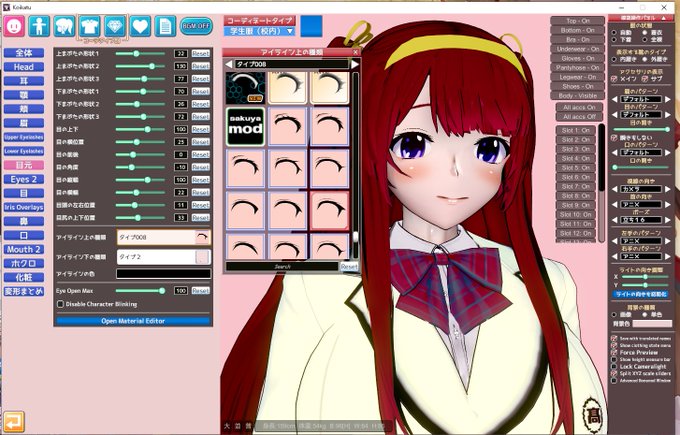680x435 pixels.
Task: Toggle Slot 1: On accessory
Action: coord(575,130)
